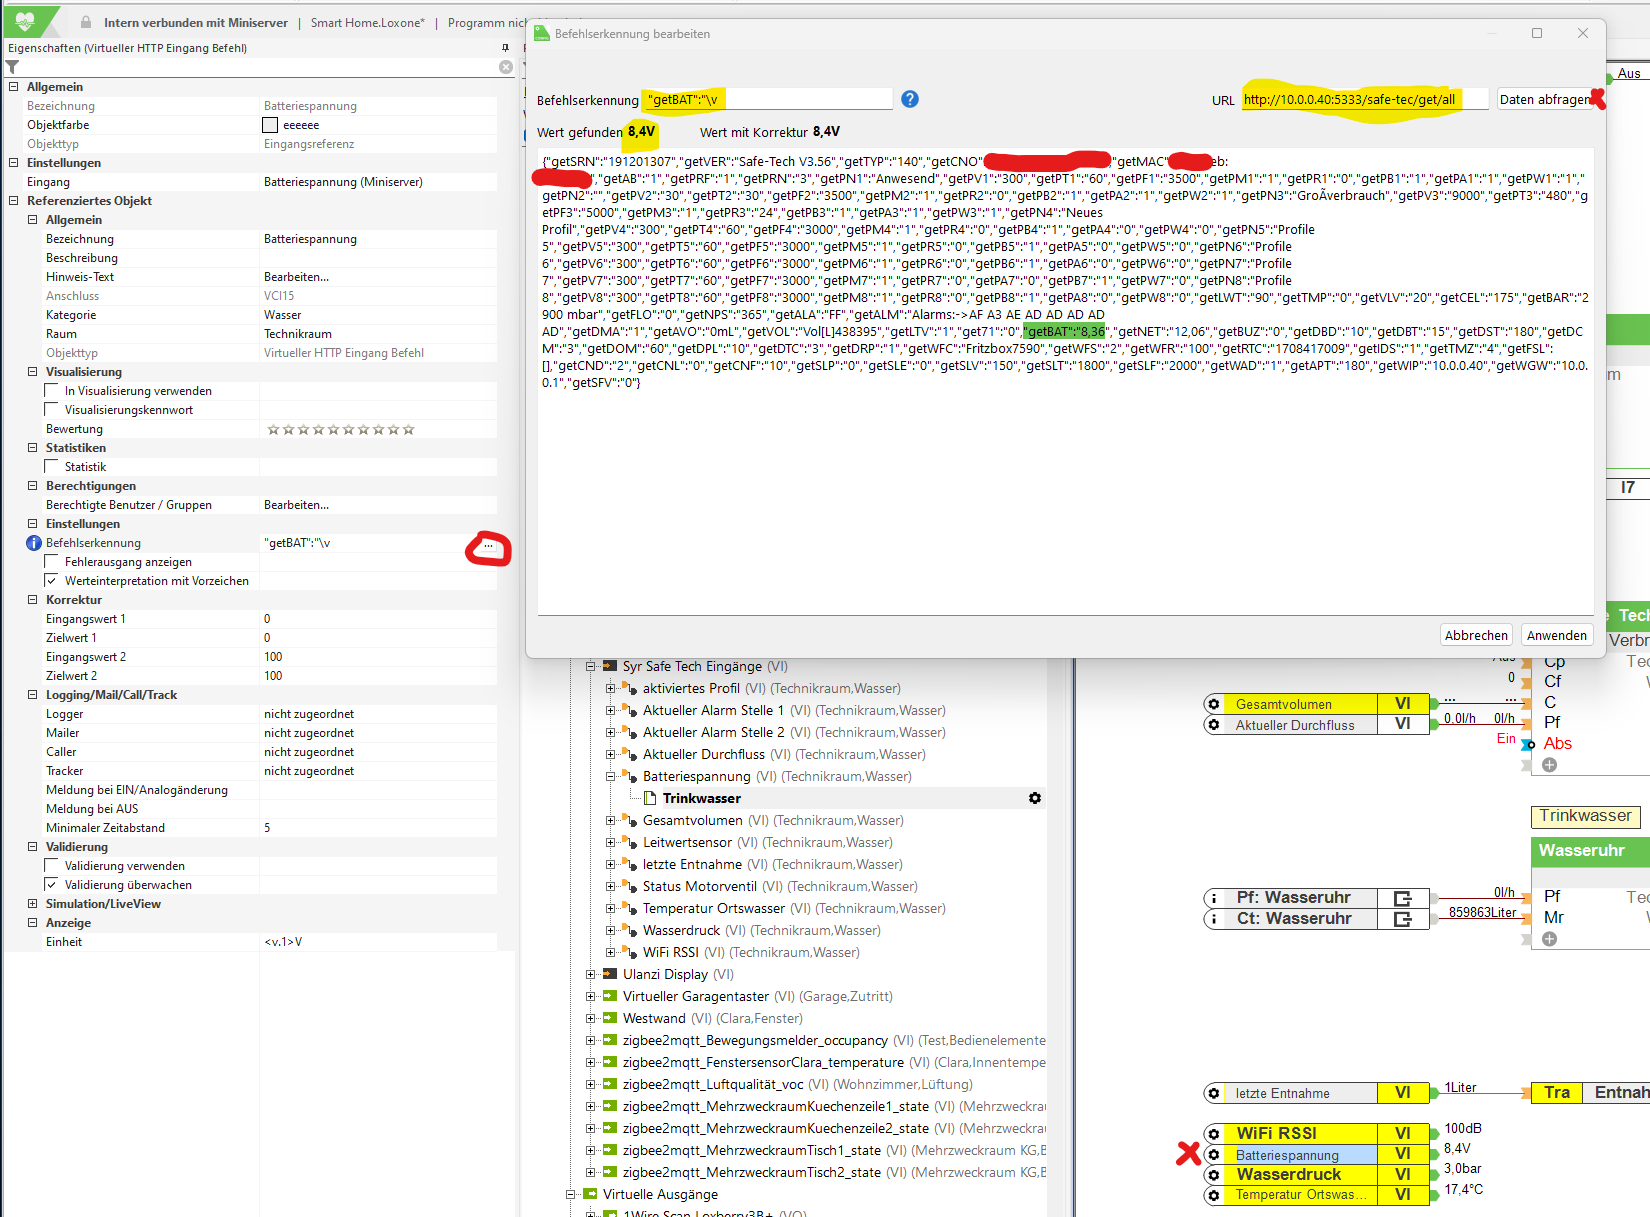Expand the Ulanzi Display tree node
The image size is (1650, 1217).
[591, 974]
